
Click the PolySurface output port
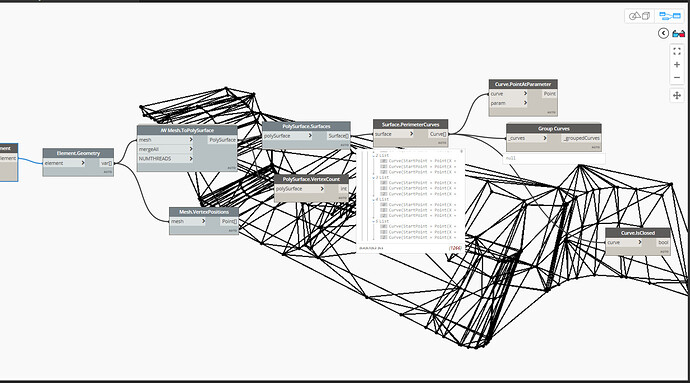coord(222,140)
